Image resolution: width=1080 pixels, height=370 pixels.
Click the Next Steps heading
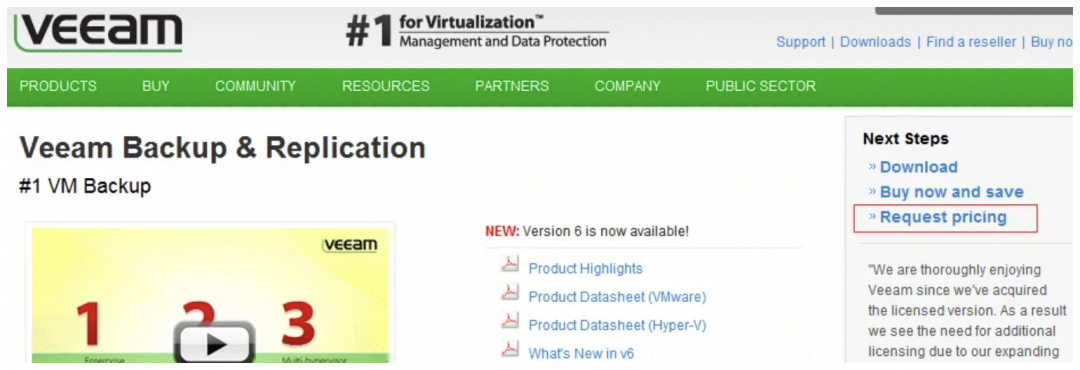pyautogui.click(x=905, y=138)
